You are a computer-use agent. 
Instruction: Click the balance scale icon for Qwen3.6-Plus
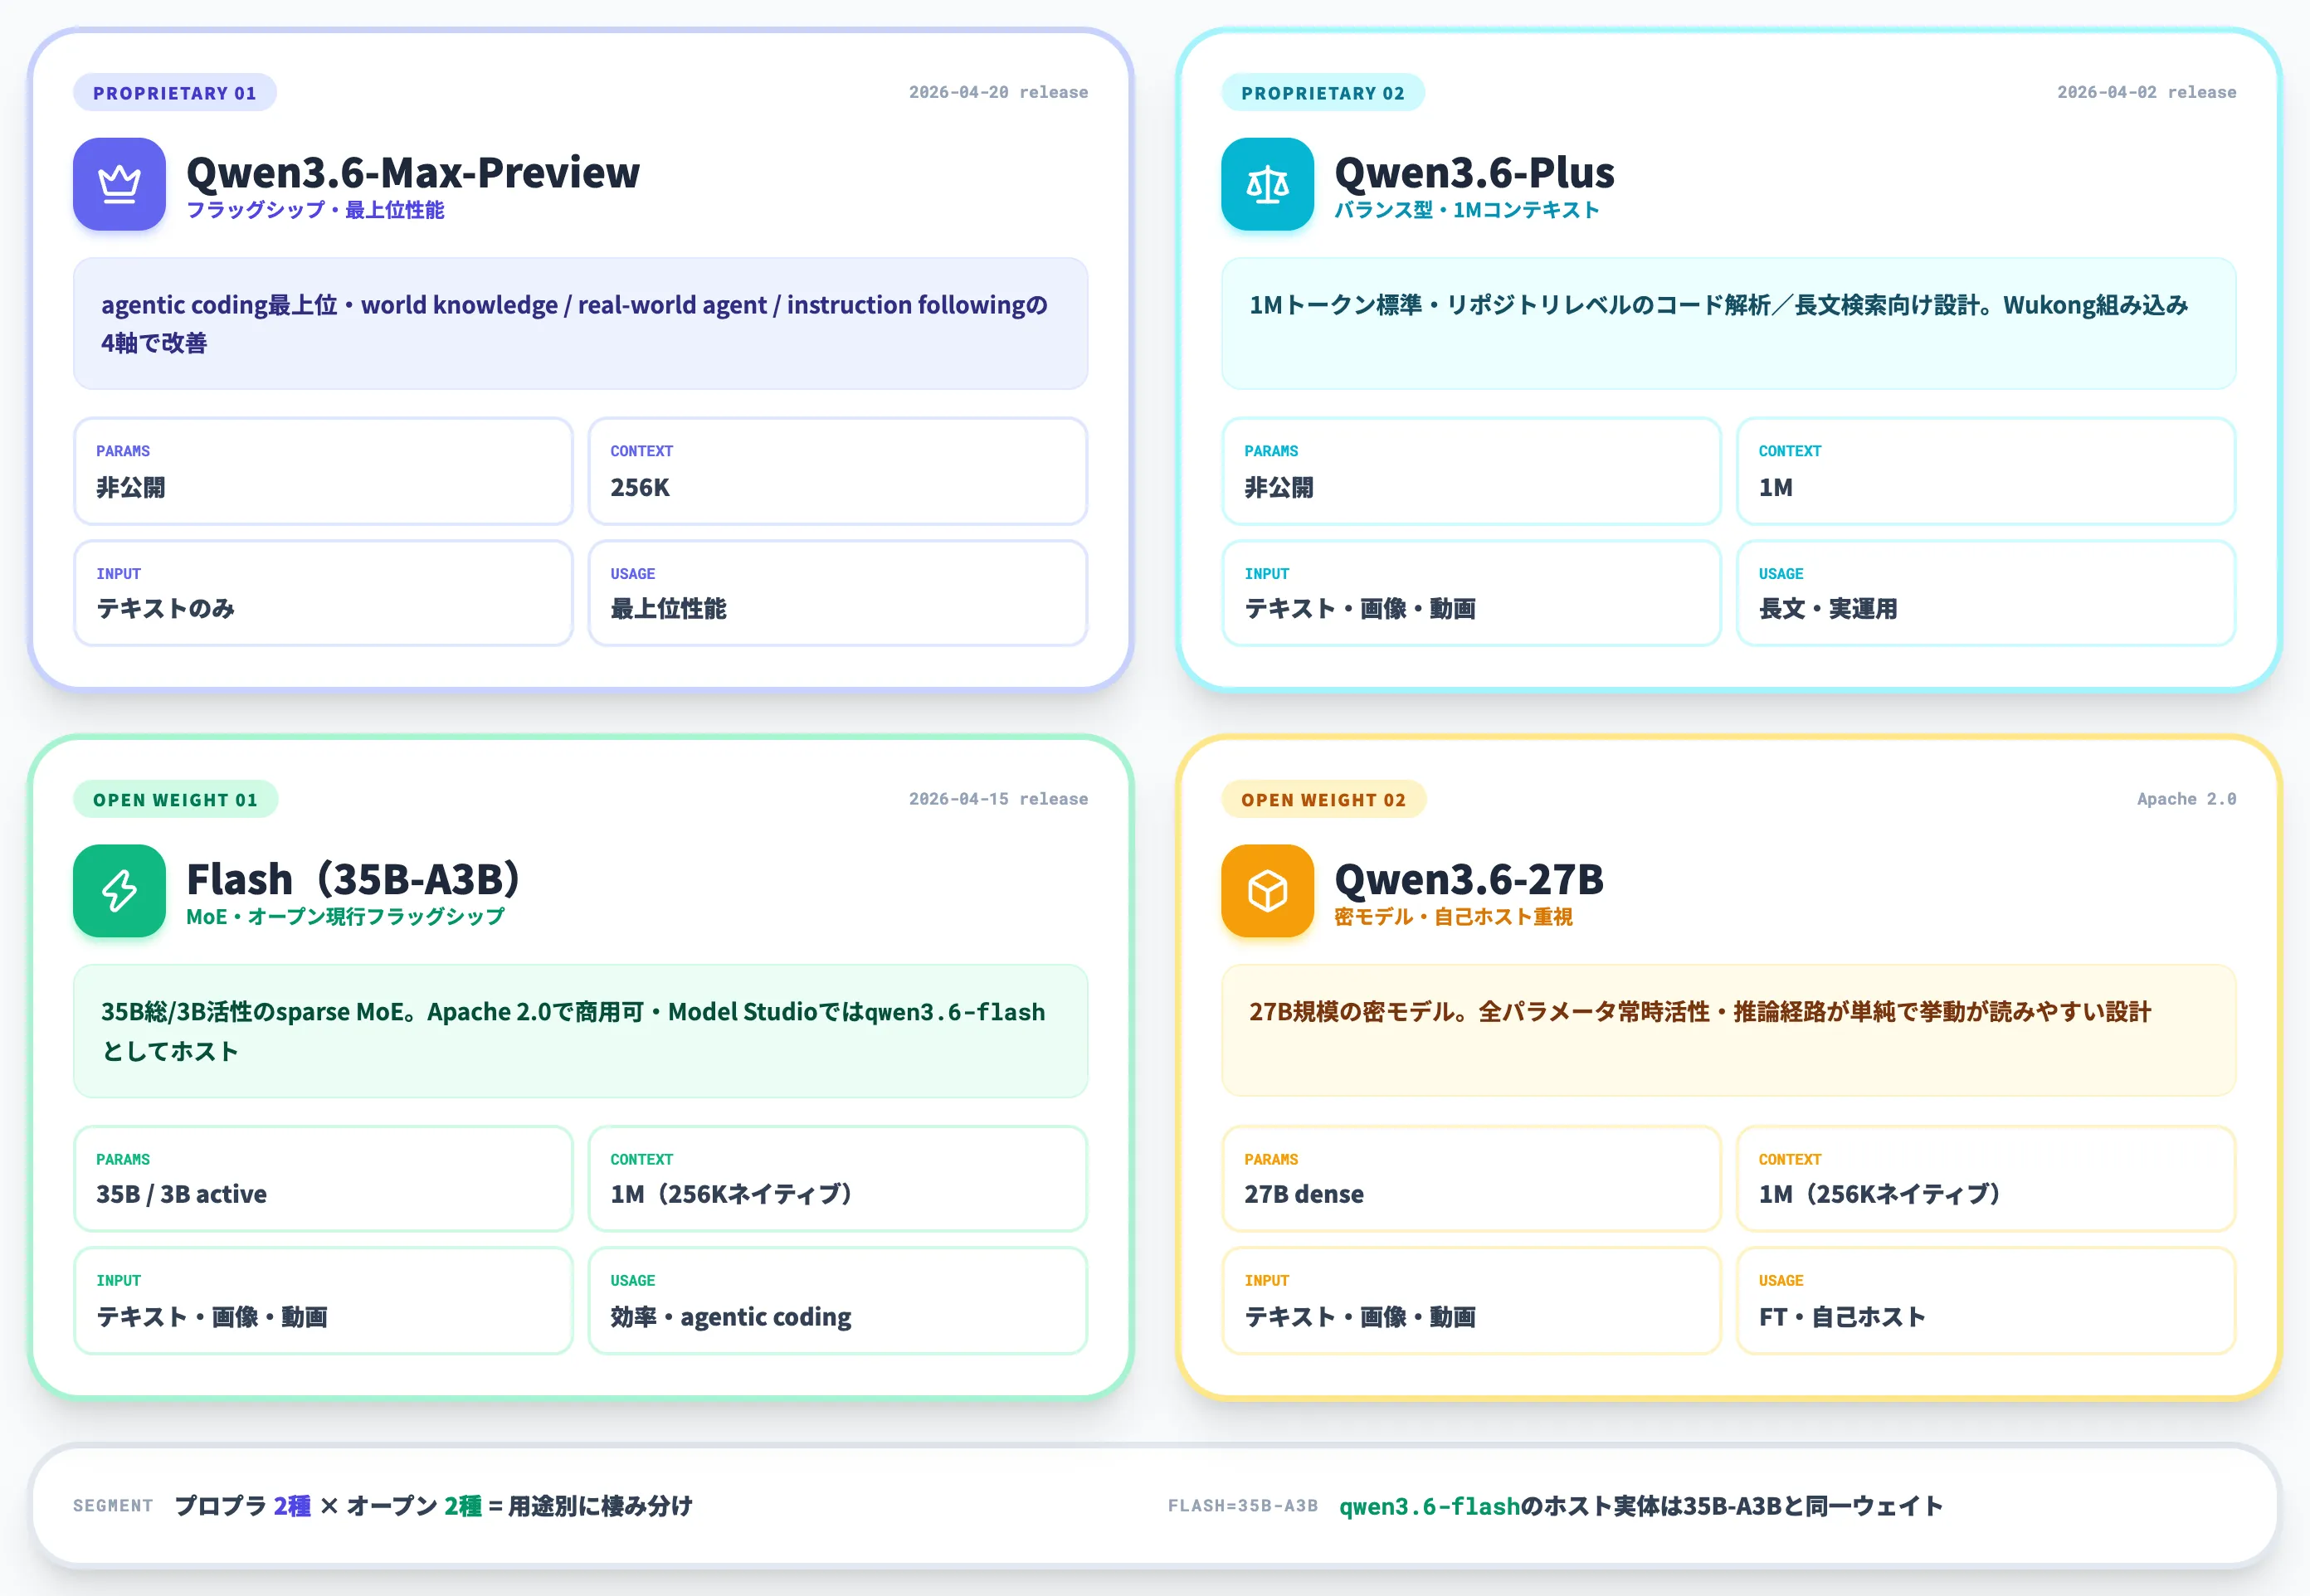click(1267, 184)
